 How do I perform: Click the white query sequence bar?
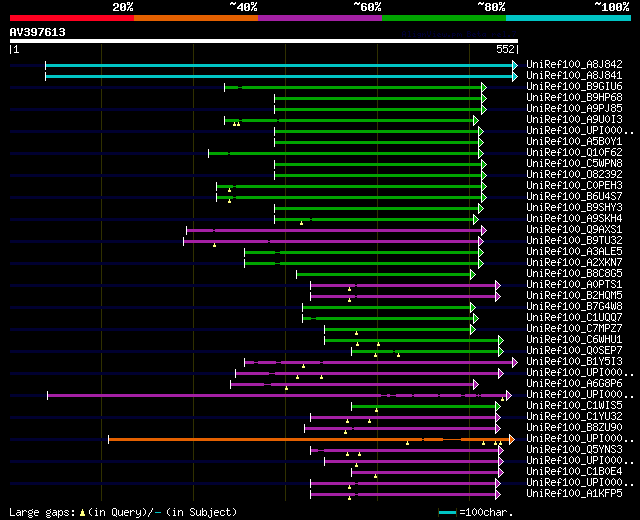tap(264, 41)
